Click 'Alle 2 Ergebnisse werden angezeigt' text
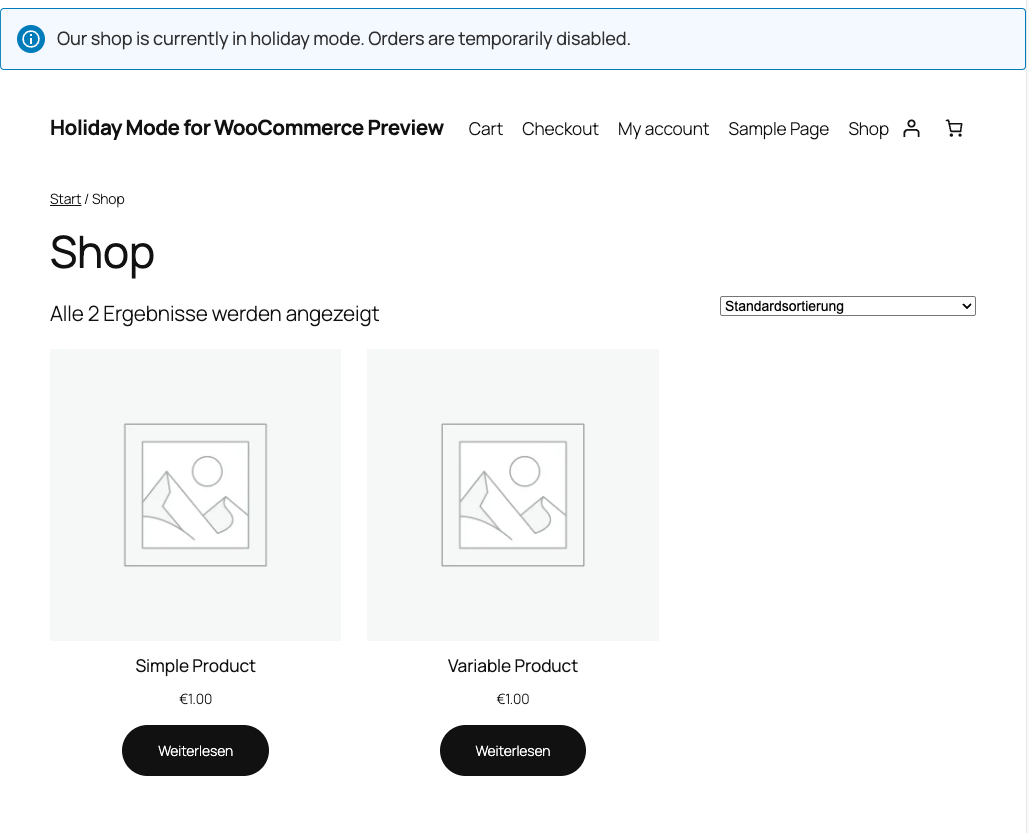 (215, 314)
